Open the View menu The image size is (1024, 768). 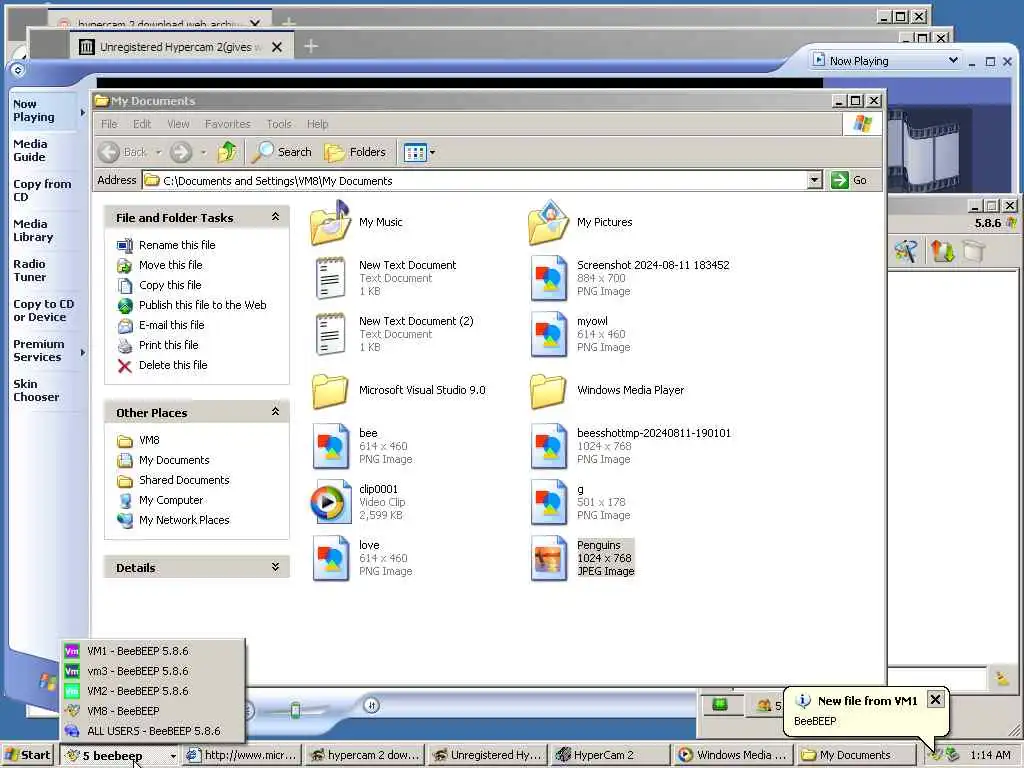(178, 124)
